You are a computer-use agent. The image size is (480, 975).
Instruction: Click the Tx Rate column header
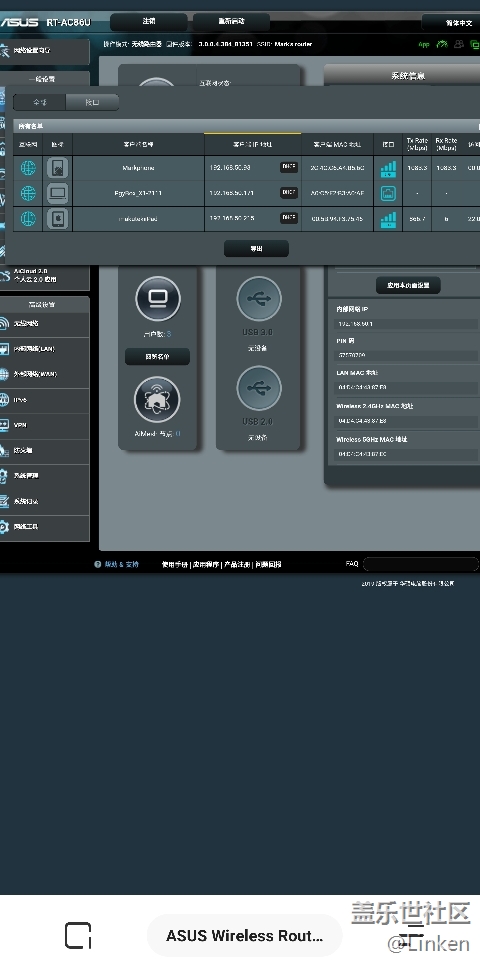417,144
